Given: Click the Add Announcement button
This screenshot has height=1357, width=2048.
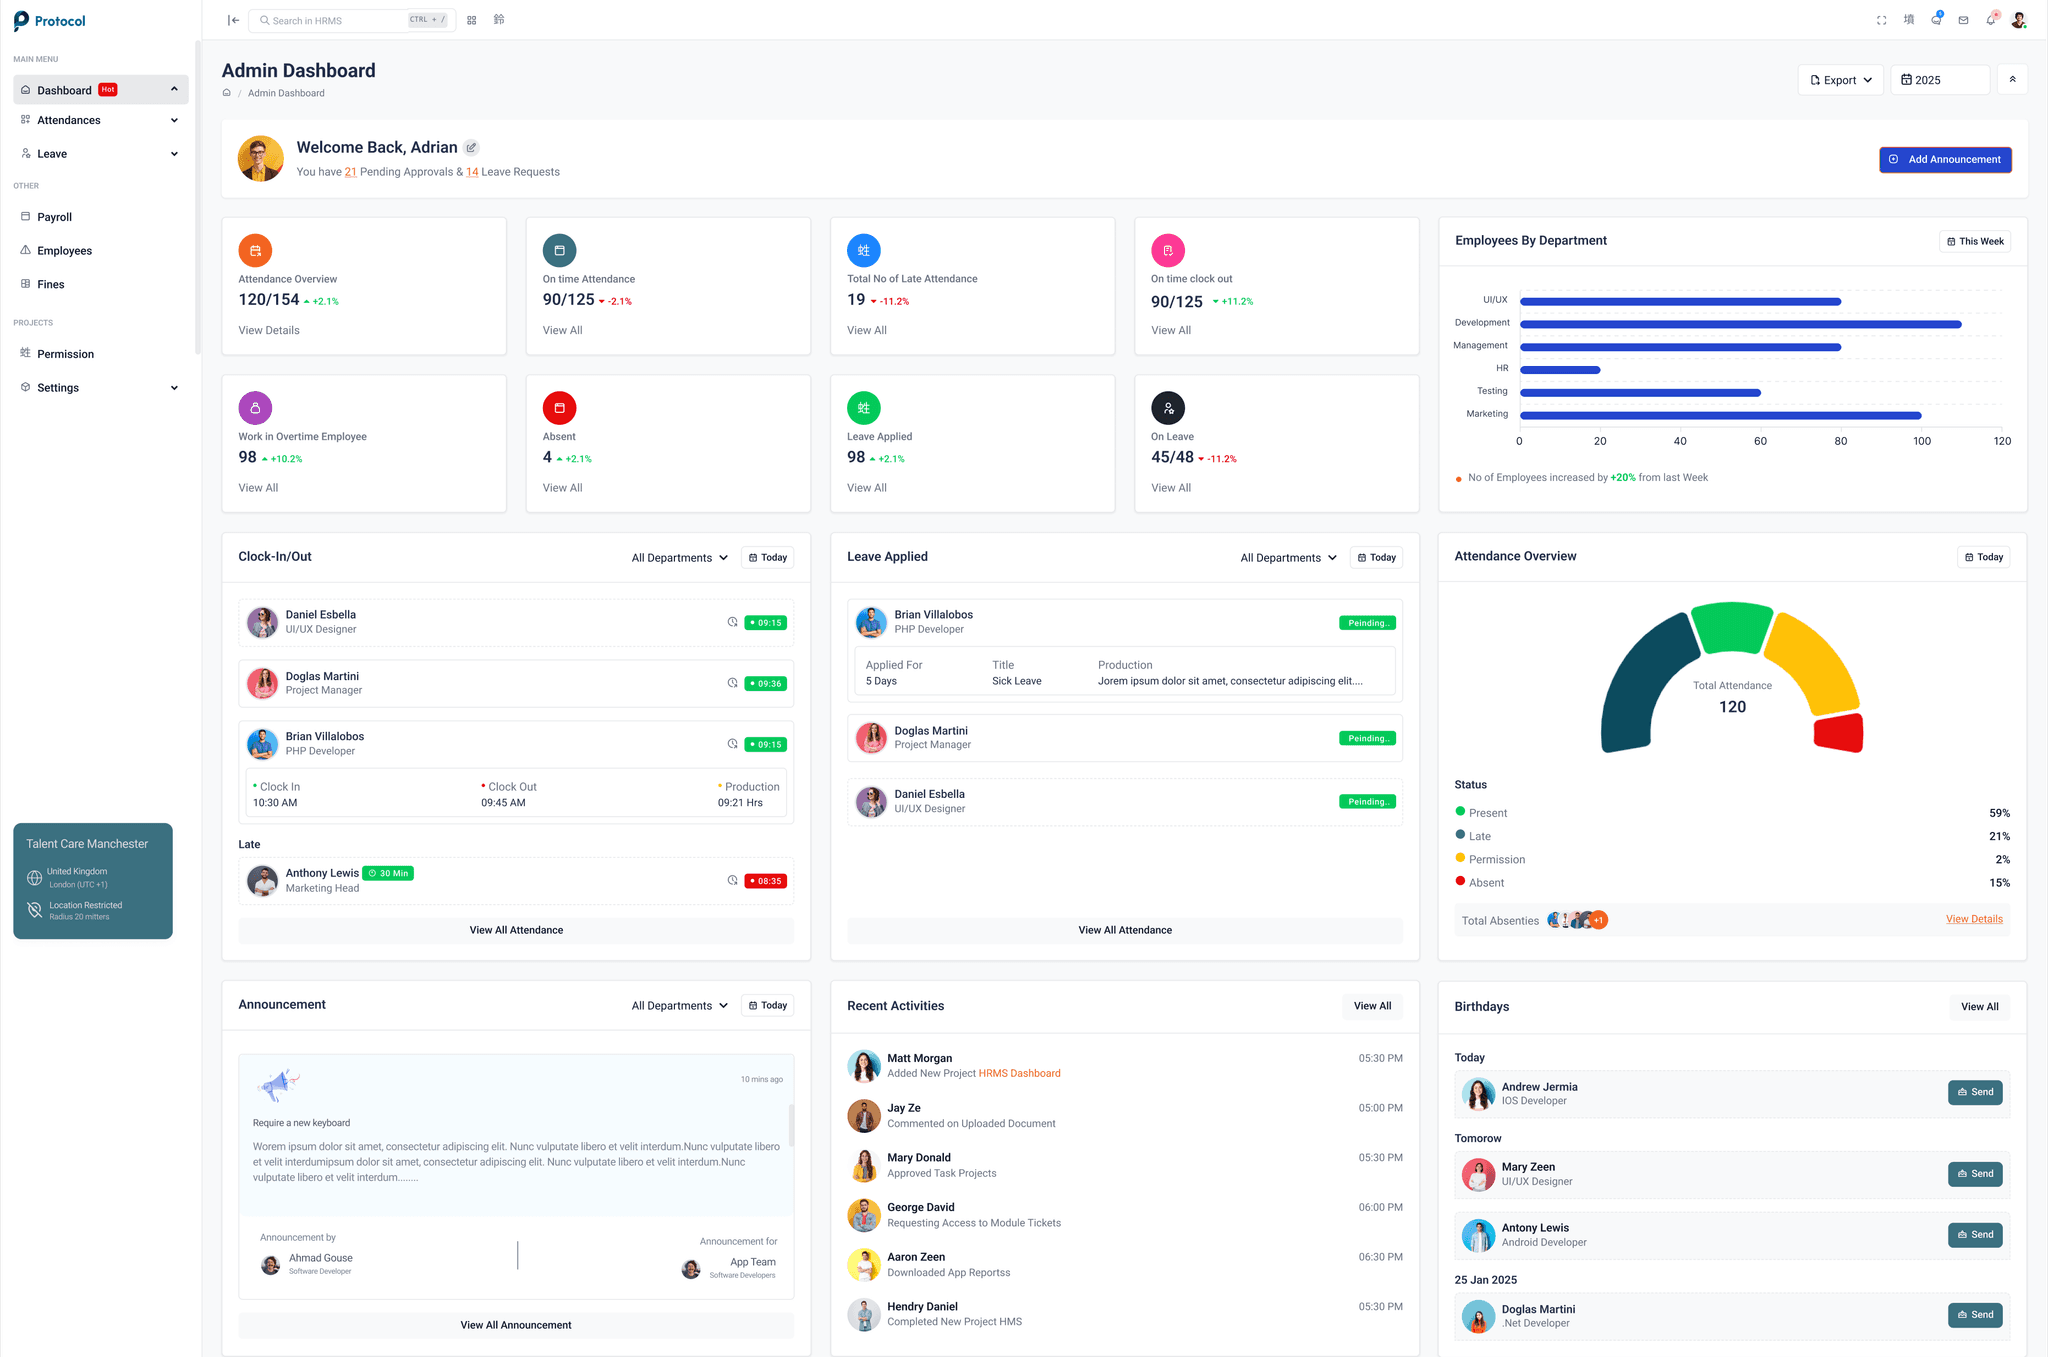Looking at the screenshot, I should tap(1944, 159).
